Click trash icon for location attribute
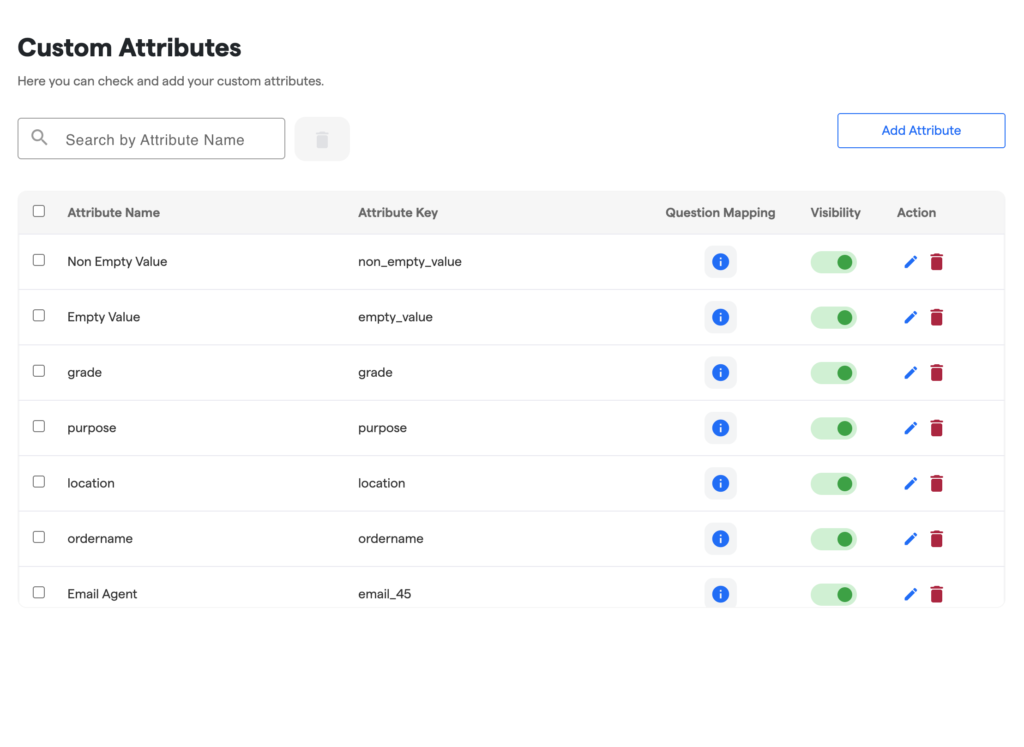This screenshot has height=747, width=1024. point(936,483)
